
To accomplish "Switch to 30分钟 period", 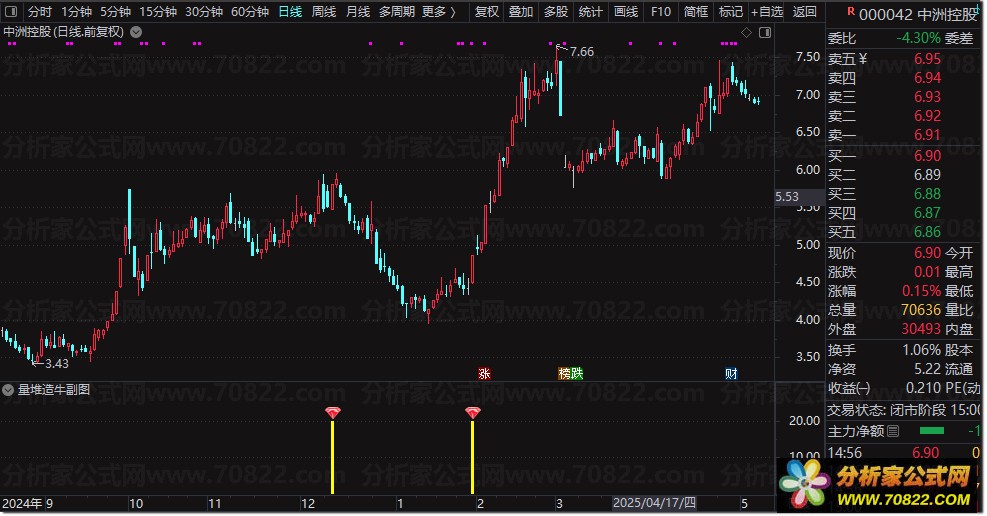I will click(203, 11).
